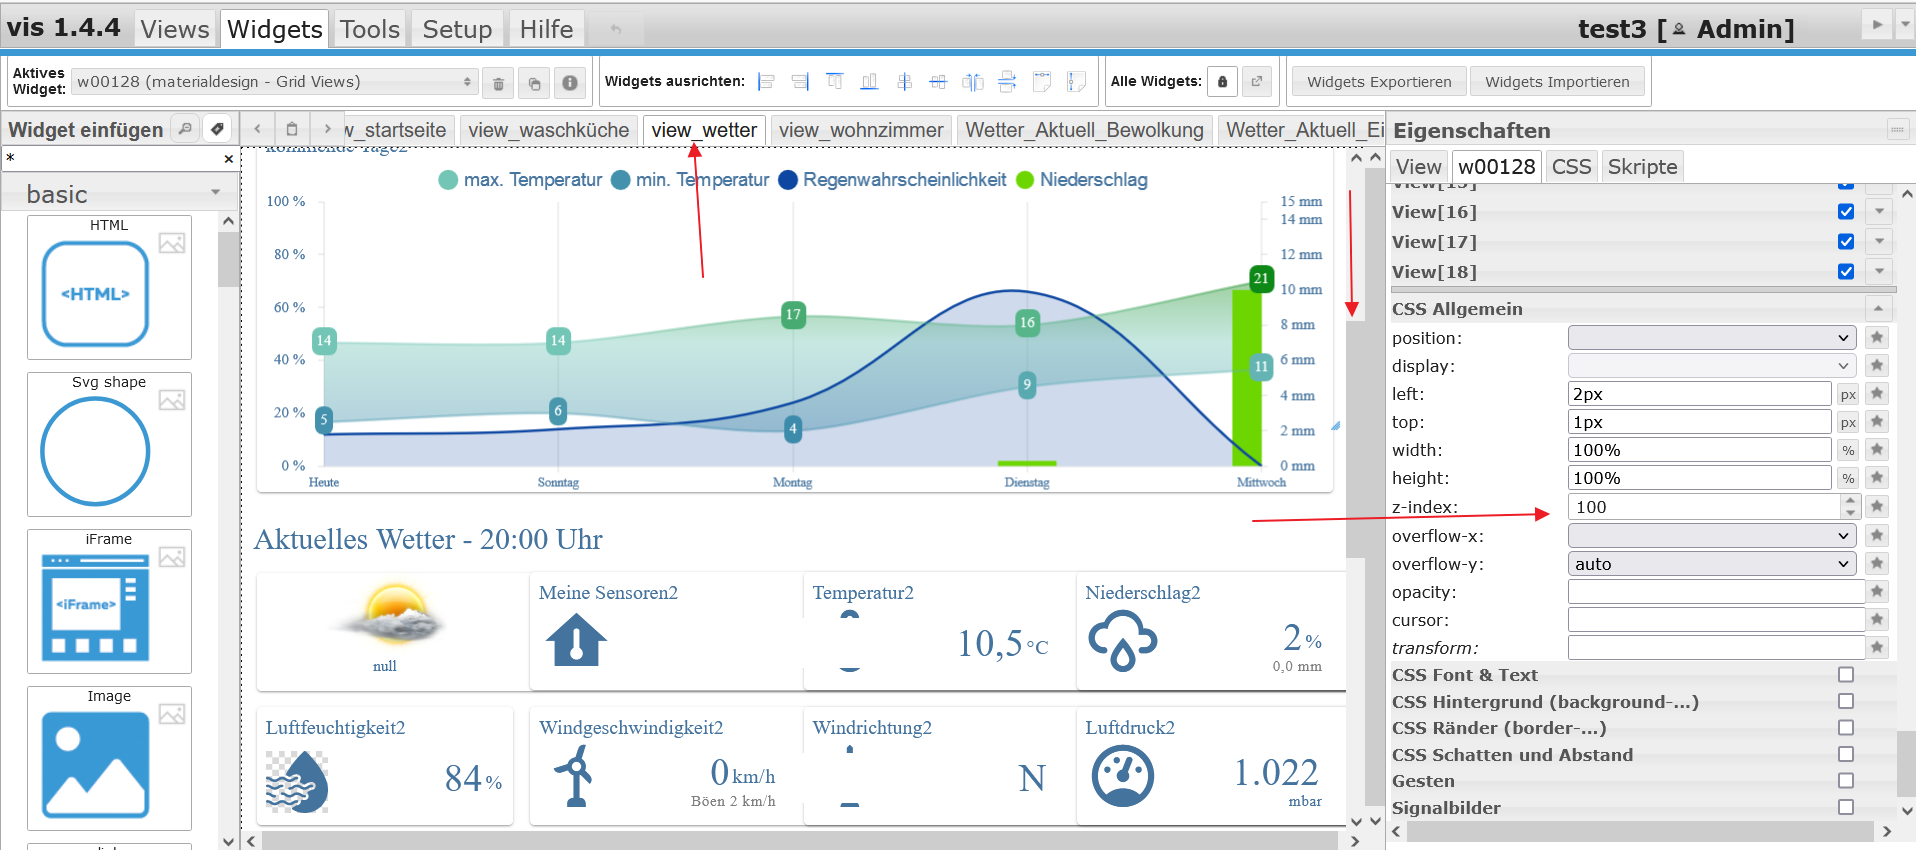Viewport: 1916px width, 850px height.
Task: Distribute widgets with equal vertical spacing
Action: tap(1007, 82)
